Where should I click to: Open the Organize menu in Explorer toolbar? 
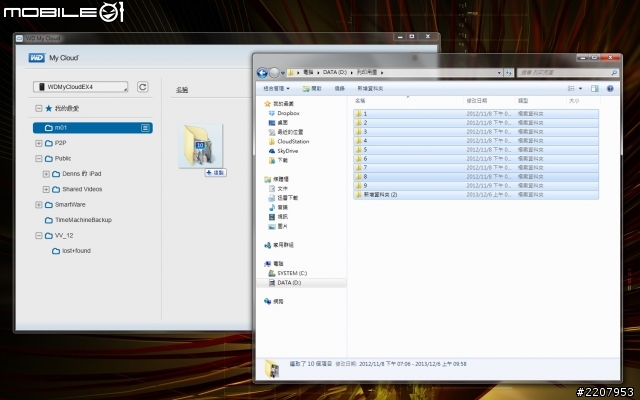click(x=276, y=89)
